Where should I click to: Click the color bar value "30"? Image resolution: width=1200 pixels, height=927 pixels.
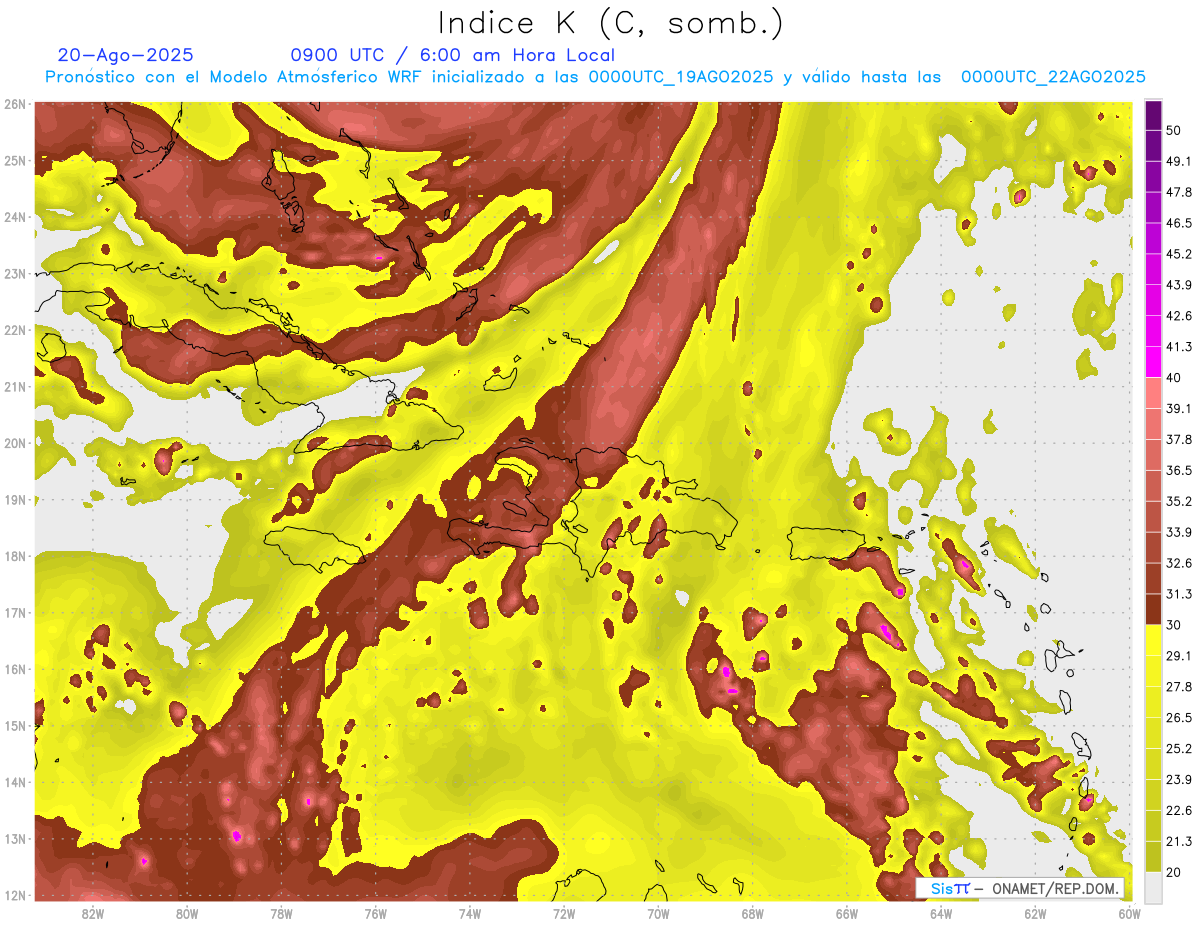[x=1174, y=625]
